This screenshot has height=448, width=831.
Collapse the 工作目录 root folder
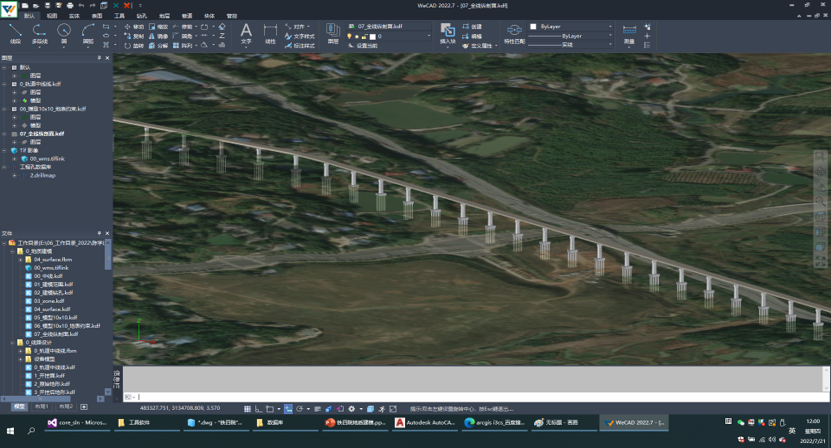coord(4,243)
